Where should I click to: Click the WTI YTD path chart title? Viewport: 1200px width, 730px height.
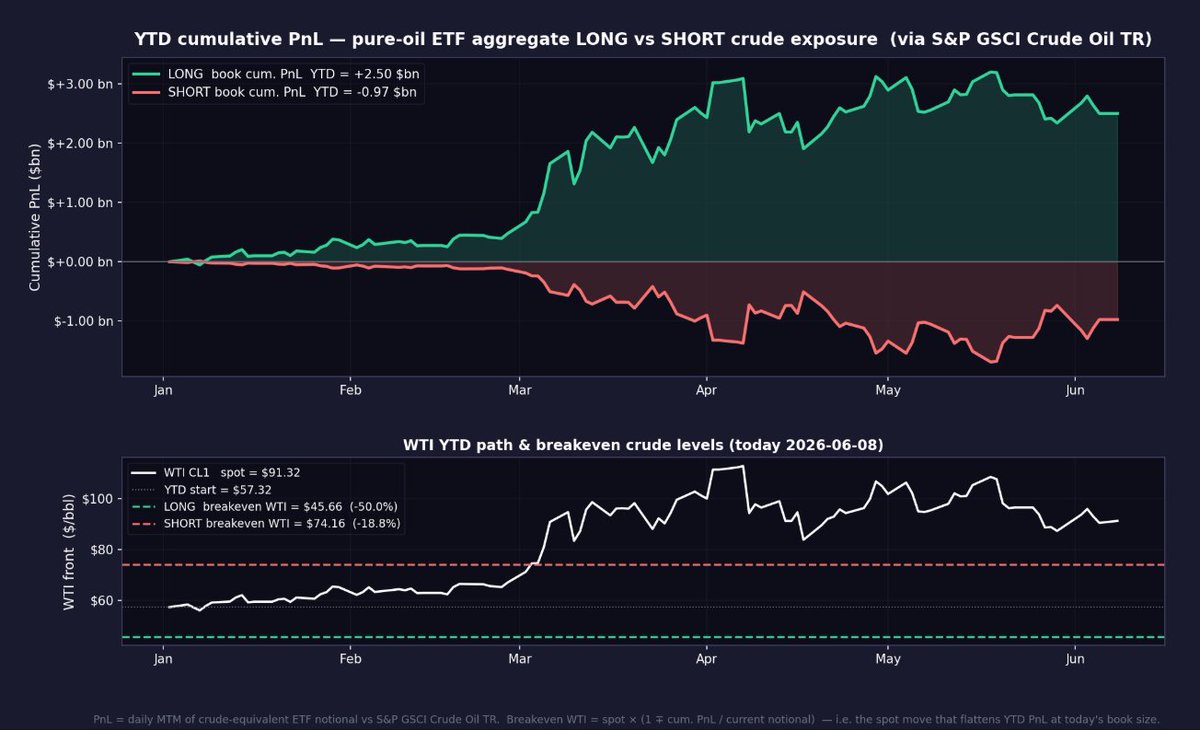[643, 444]
